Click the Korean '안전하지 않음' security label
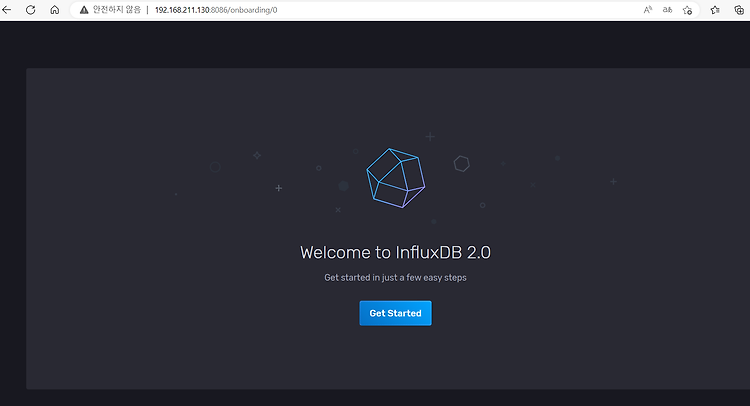This screenshot has width=750, height=406. point(117,10)
